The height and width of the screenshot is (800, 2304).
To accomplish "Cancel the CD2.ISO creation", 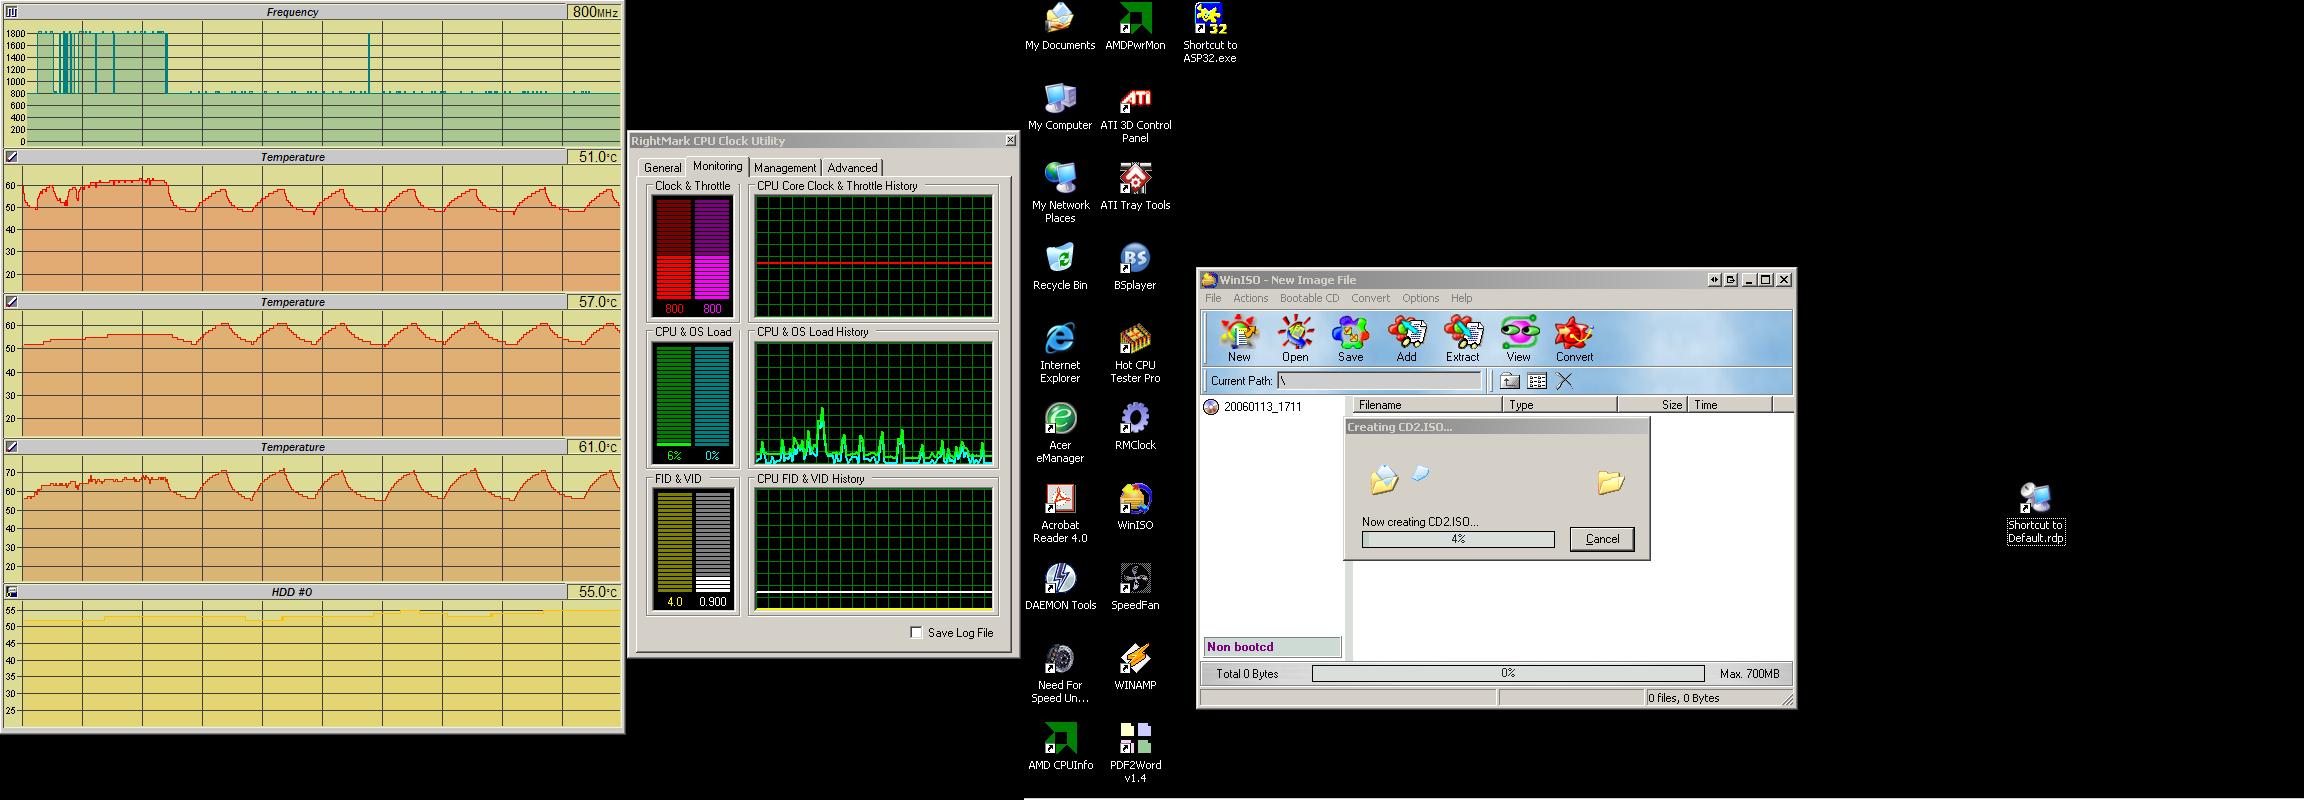I will tap(1602, 539).
